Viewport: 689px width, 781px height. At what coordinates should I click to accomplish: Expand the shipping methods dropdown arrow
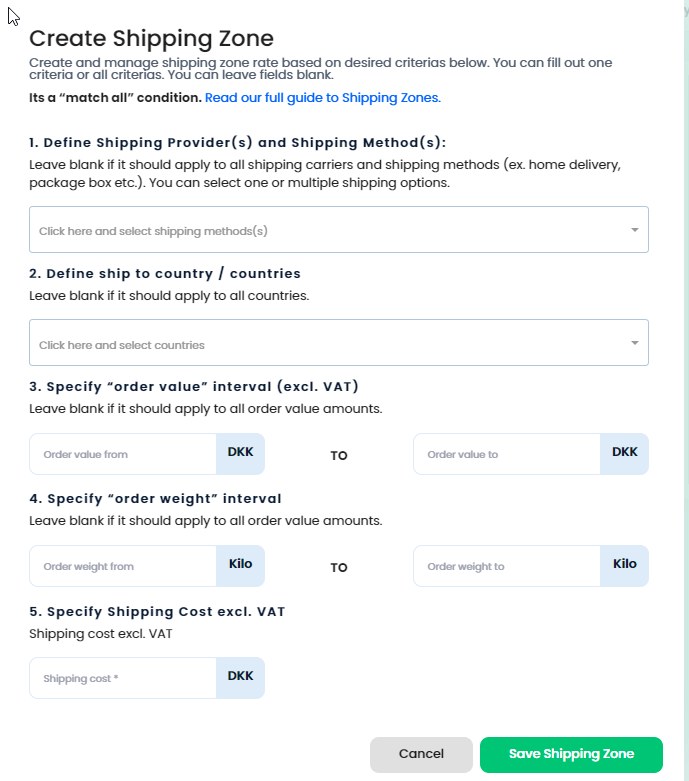[x=634, y=230]
